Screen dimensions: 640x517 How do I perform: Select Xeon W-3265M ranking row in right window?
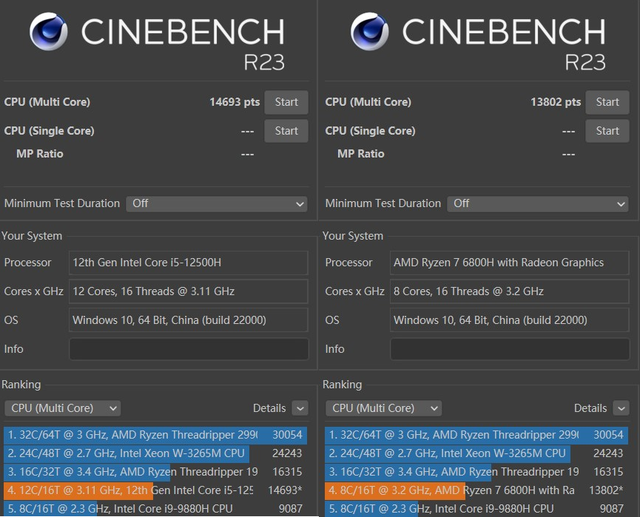click(476, 453)
